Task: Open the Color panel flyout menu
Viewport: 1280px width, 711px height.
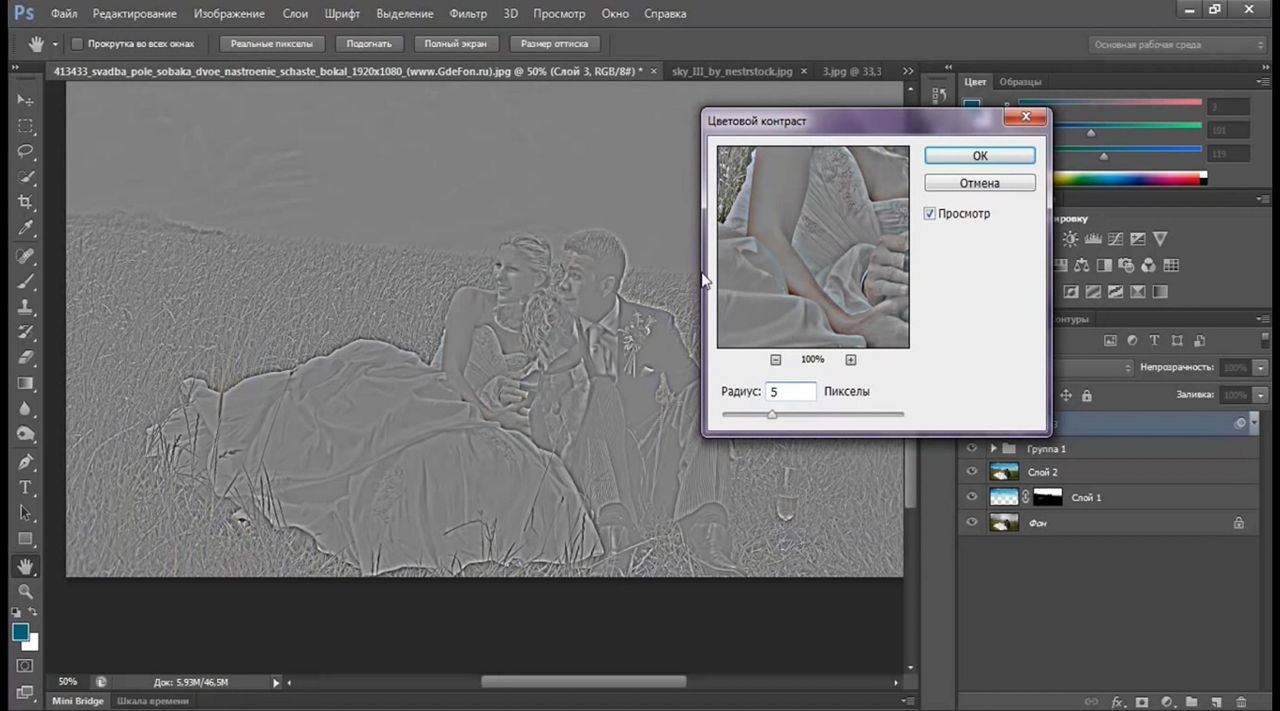Action: coord(1262,81)
